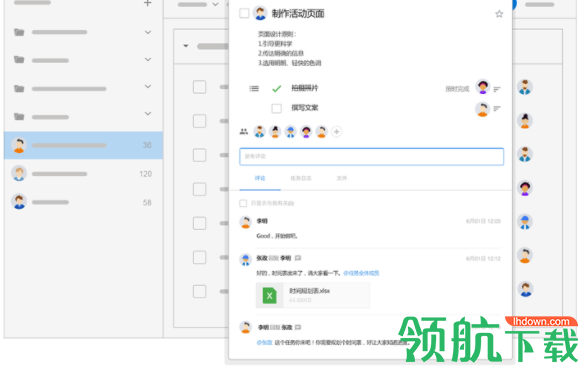Click the 页面设计原则 description text
Screen dimensions: 578x369
(x=277, y=34)
